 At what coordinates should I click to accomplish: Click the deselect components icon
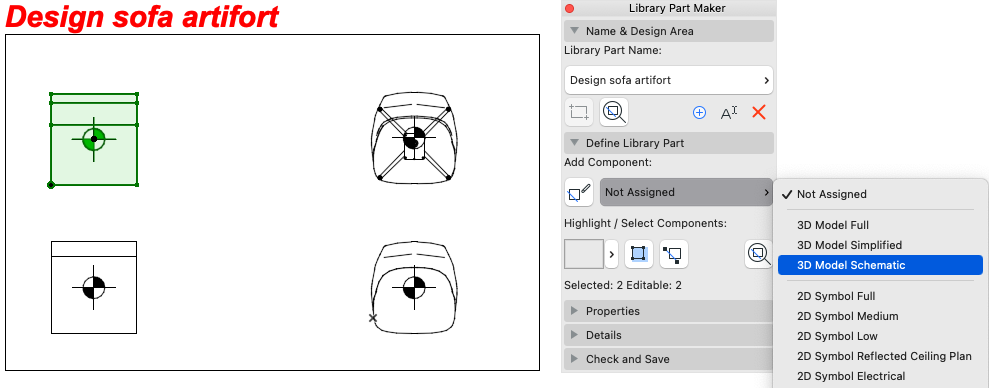[x=674, y=254]
